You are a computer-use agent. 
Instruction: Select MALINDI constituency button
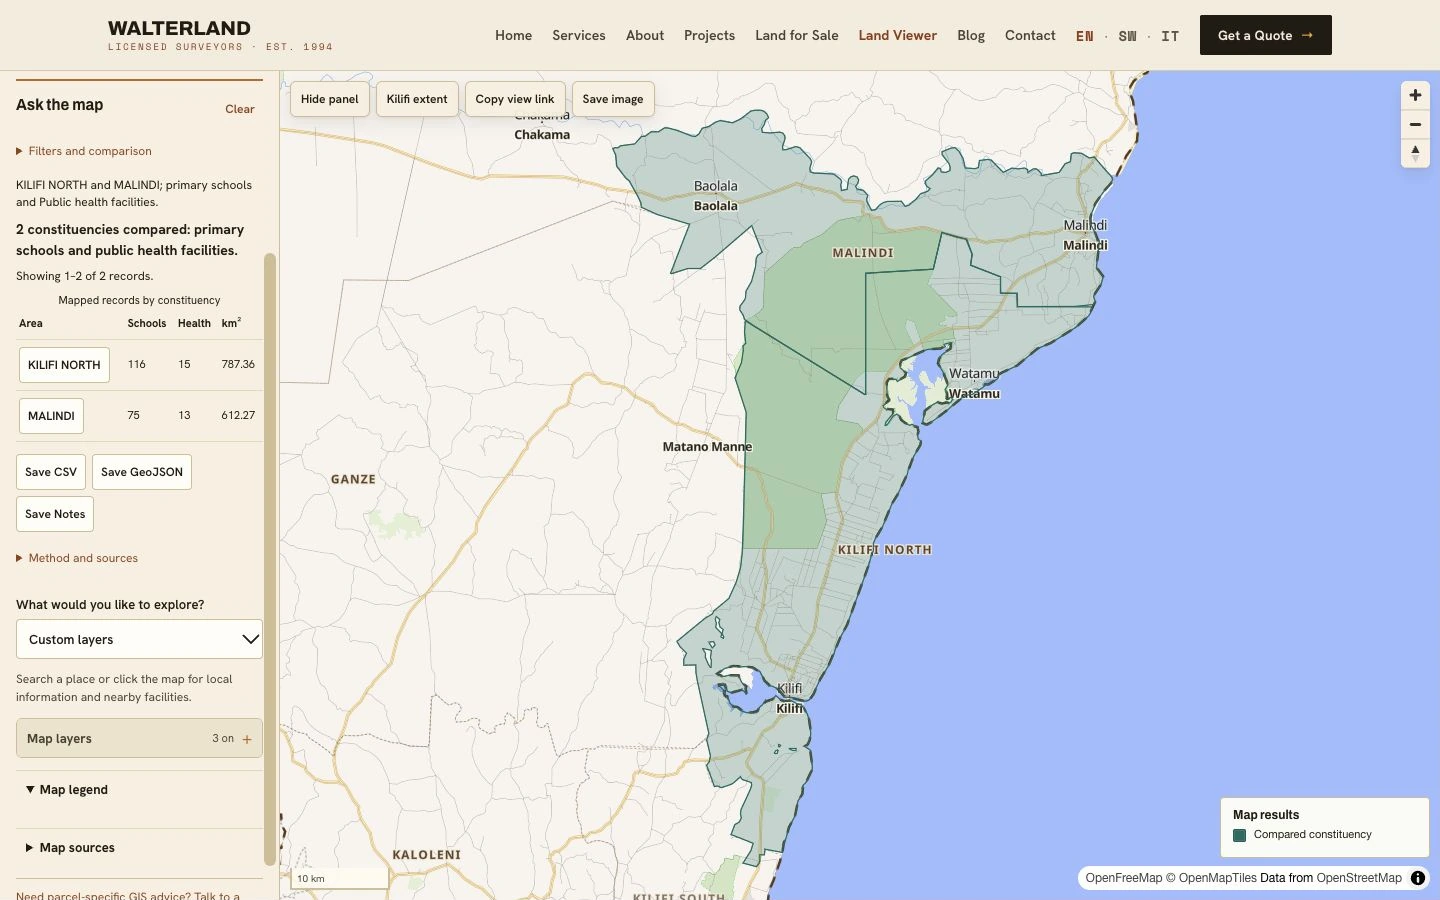pyautogui.click(x=51, y=416)
